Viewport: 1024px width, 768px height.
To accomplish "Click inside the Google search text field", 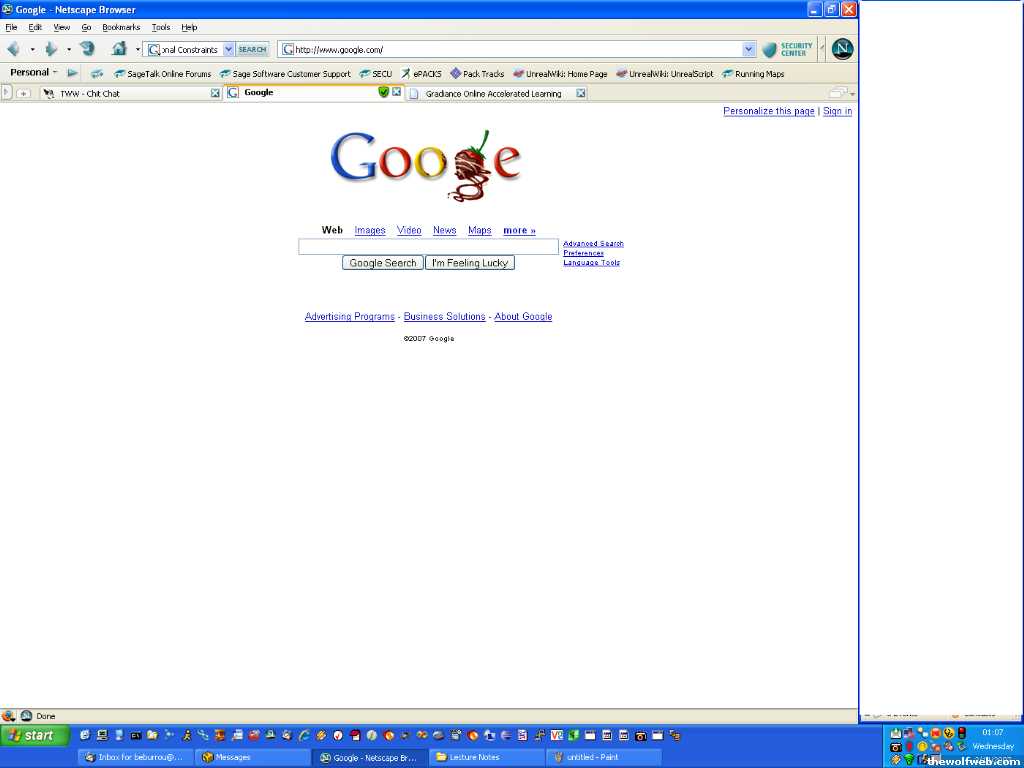I will 428,246.
